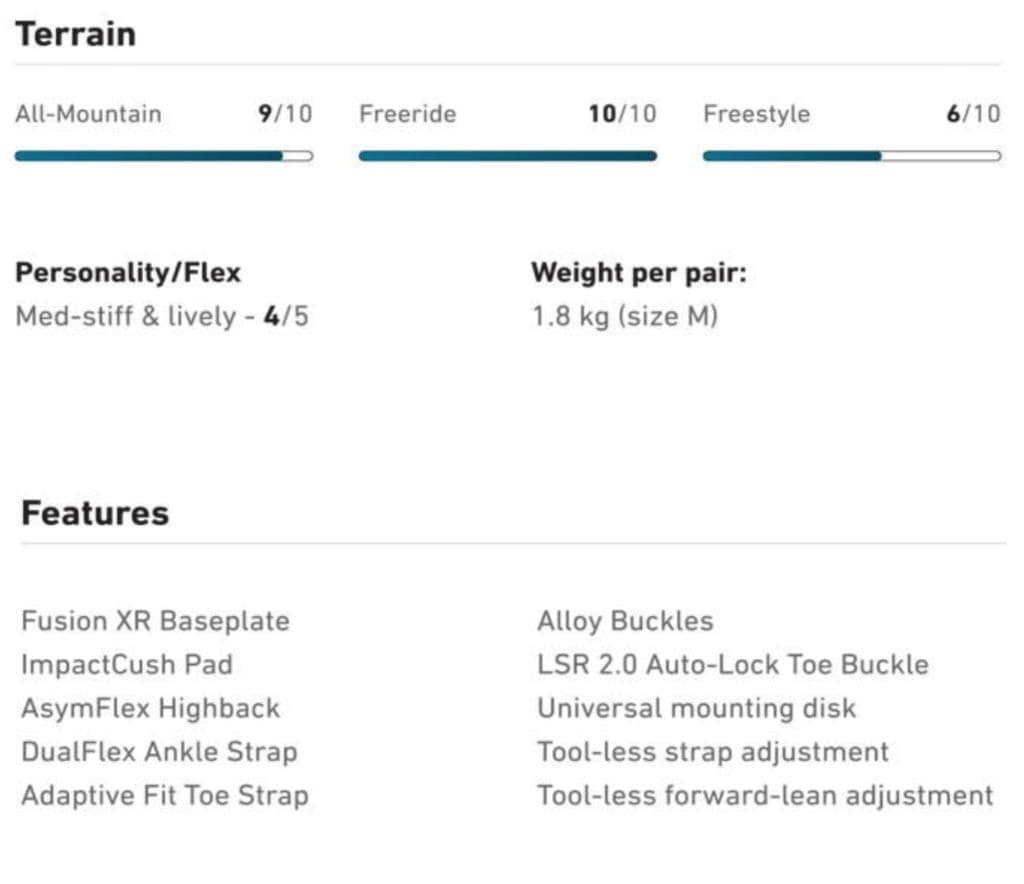Click the 1.8 kg weight value
1024x884 pixels.
[x=624, y=317]
